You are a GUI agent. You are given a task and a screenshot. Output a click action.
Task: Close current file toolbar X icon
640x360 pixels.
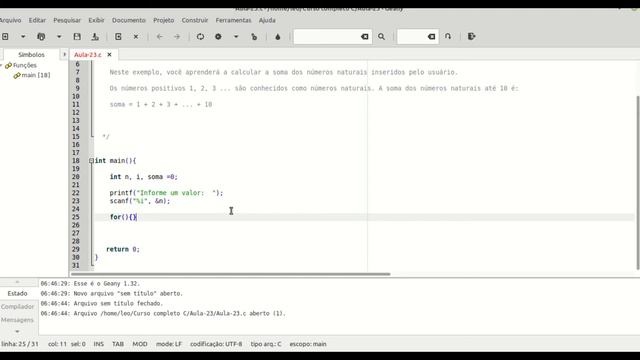pyautogui.click(x=136, y=37)
